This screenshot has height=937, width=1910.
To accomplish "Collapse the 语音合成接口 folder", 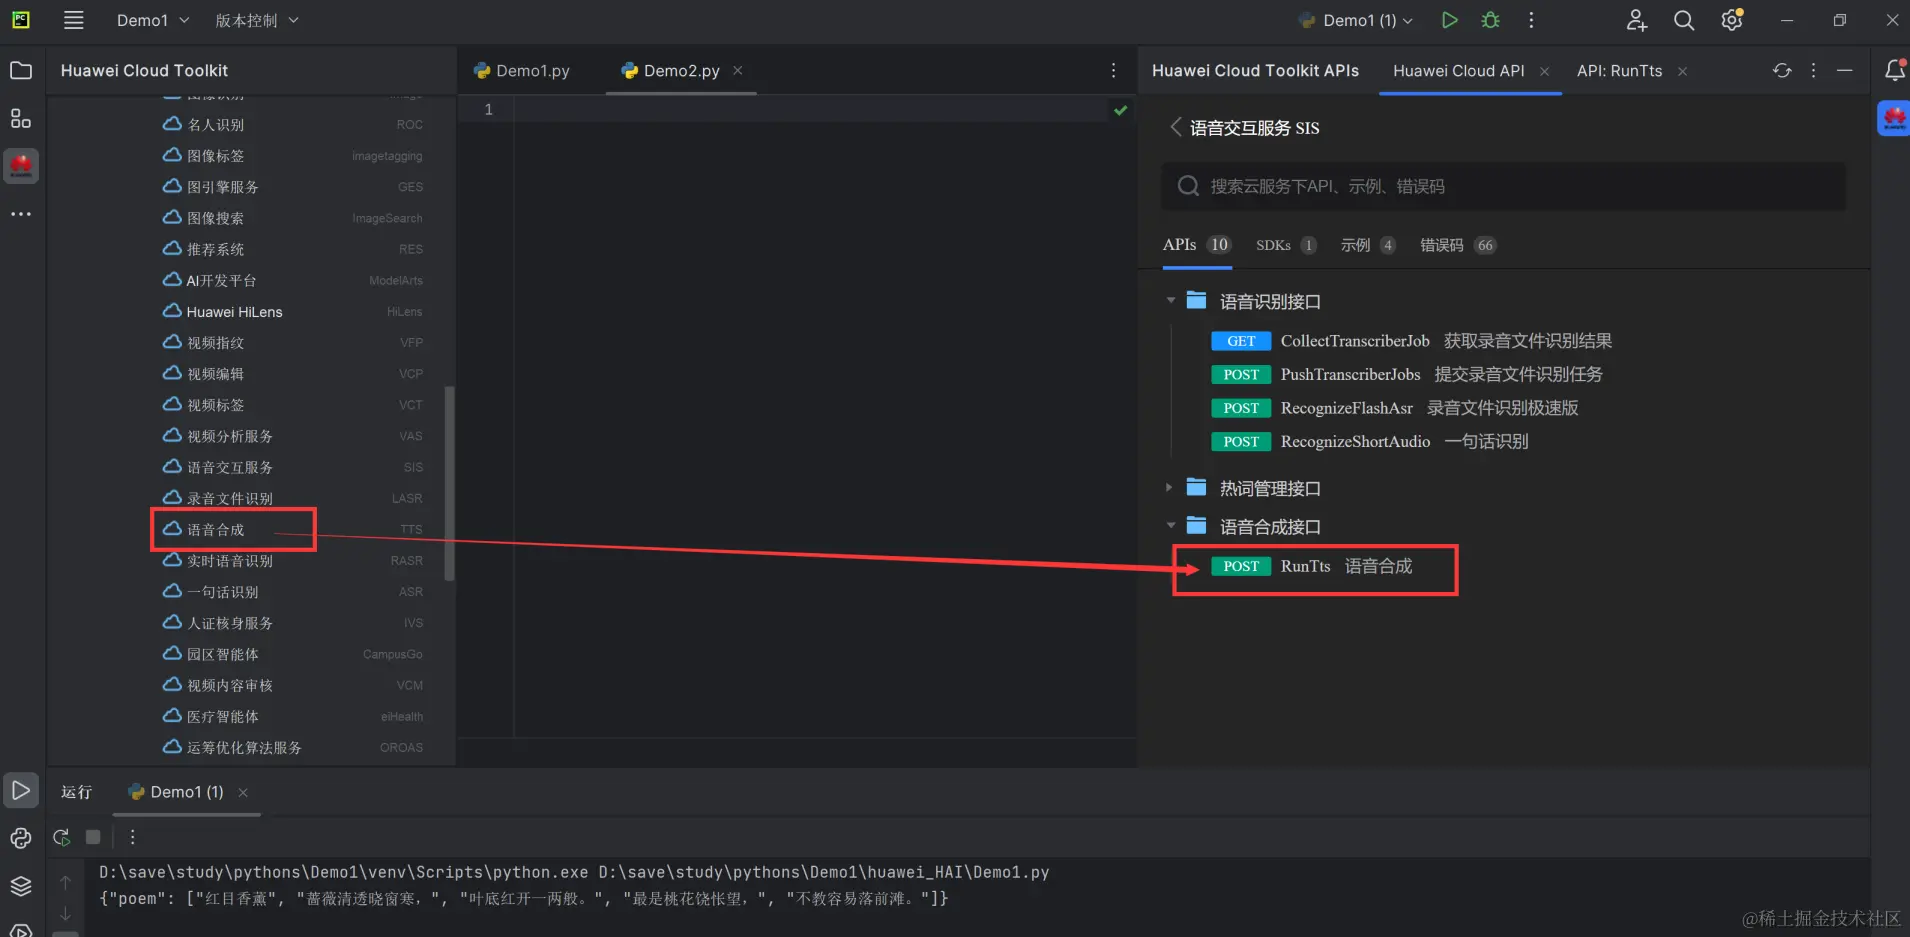I will point(1171,525).
